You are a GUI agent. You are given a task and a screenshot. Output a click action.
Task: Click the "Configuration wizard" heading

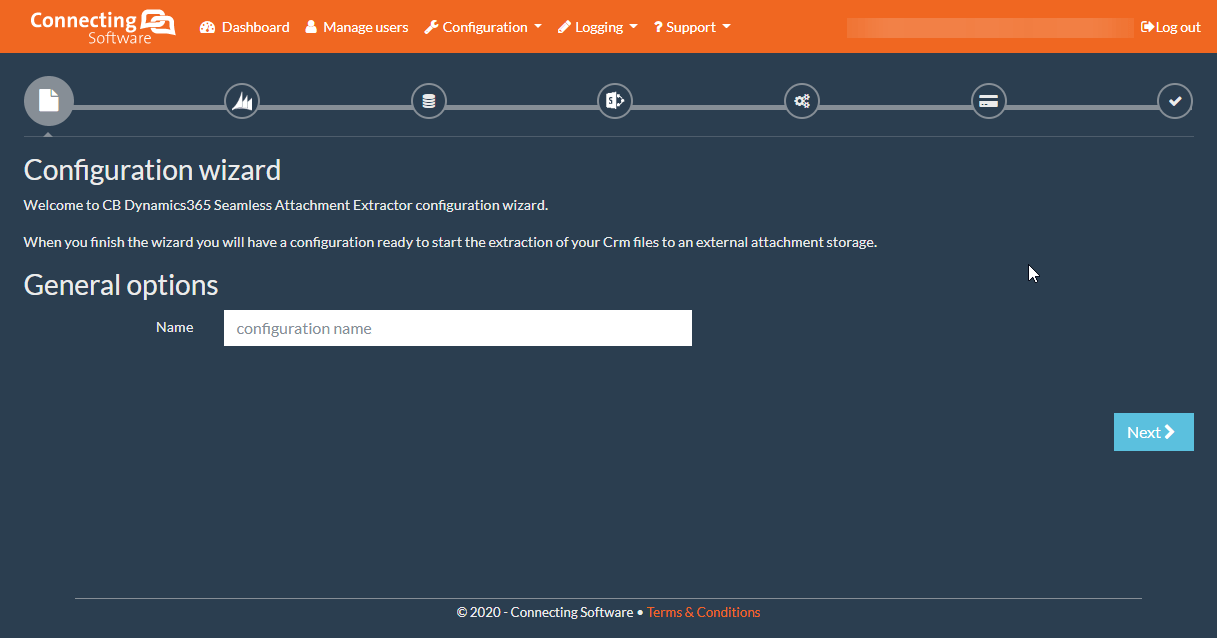(152, 170)
